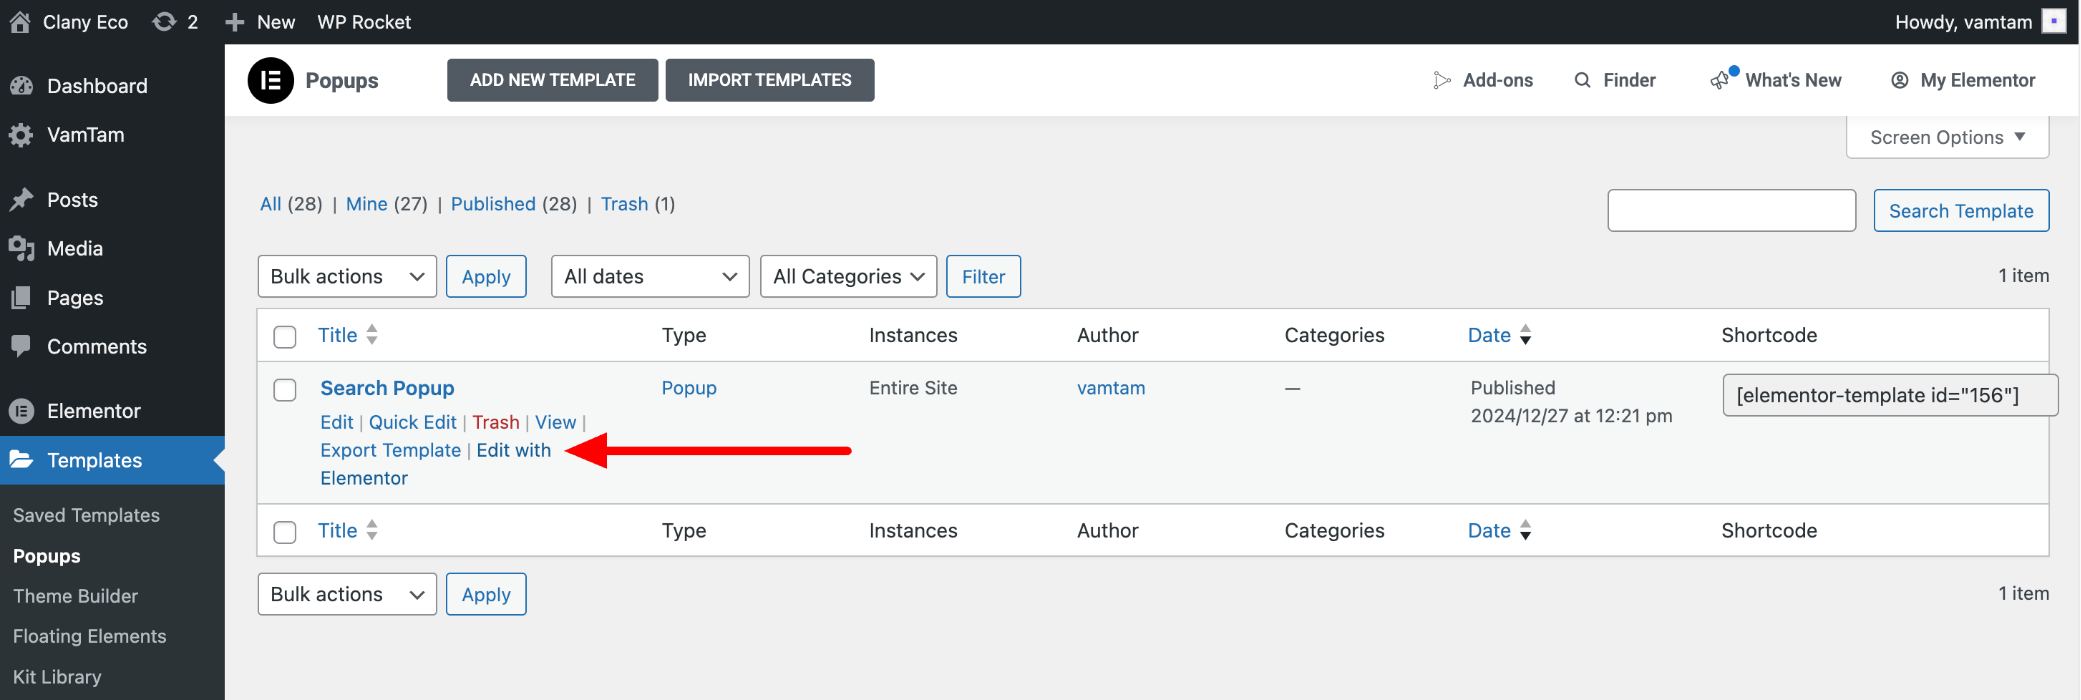Tick the Search Popup row checkbox
The image size is (2081, 700).
click(285, 390)
